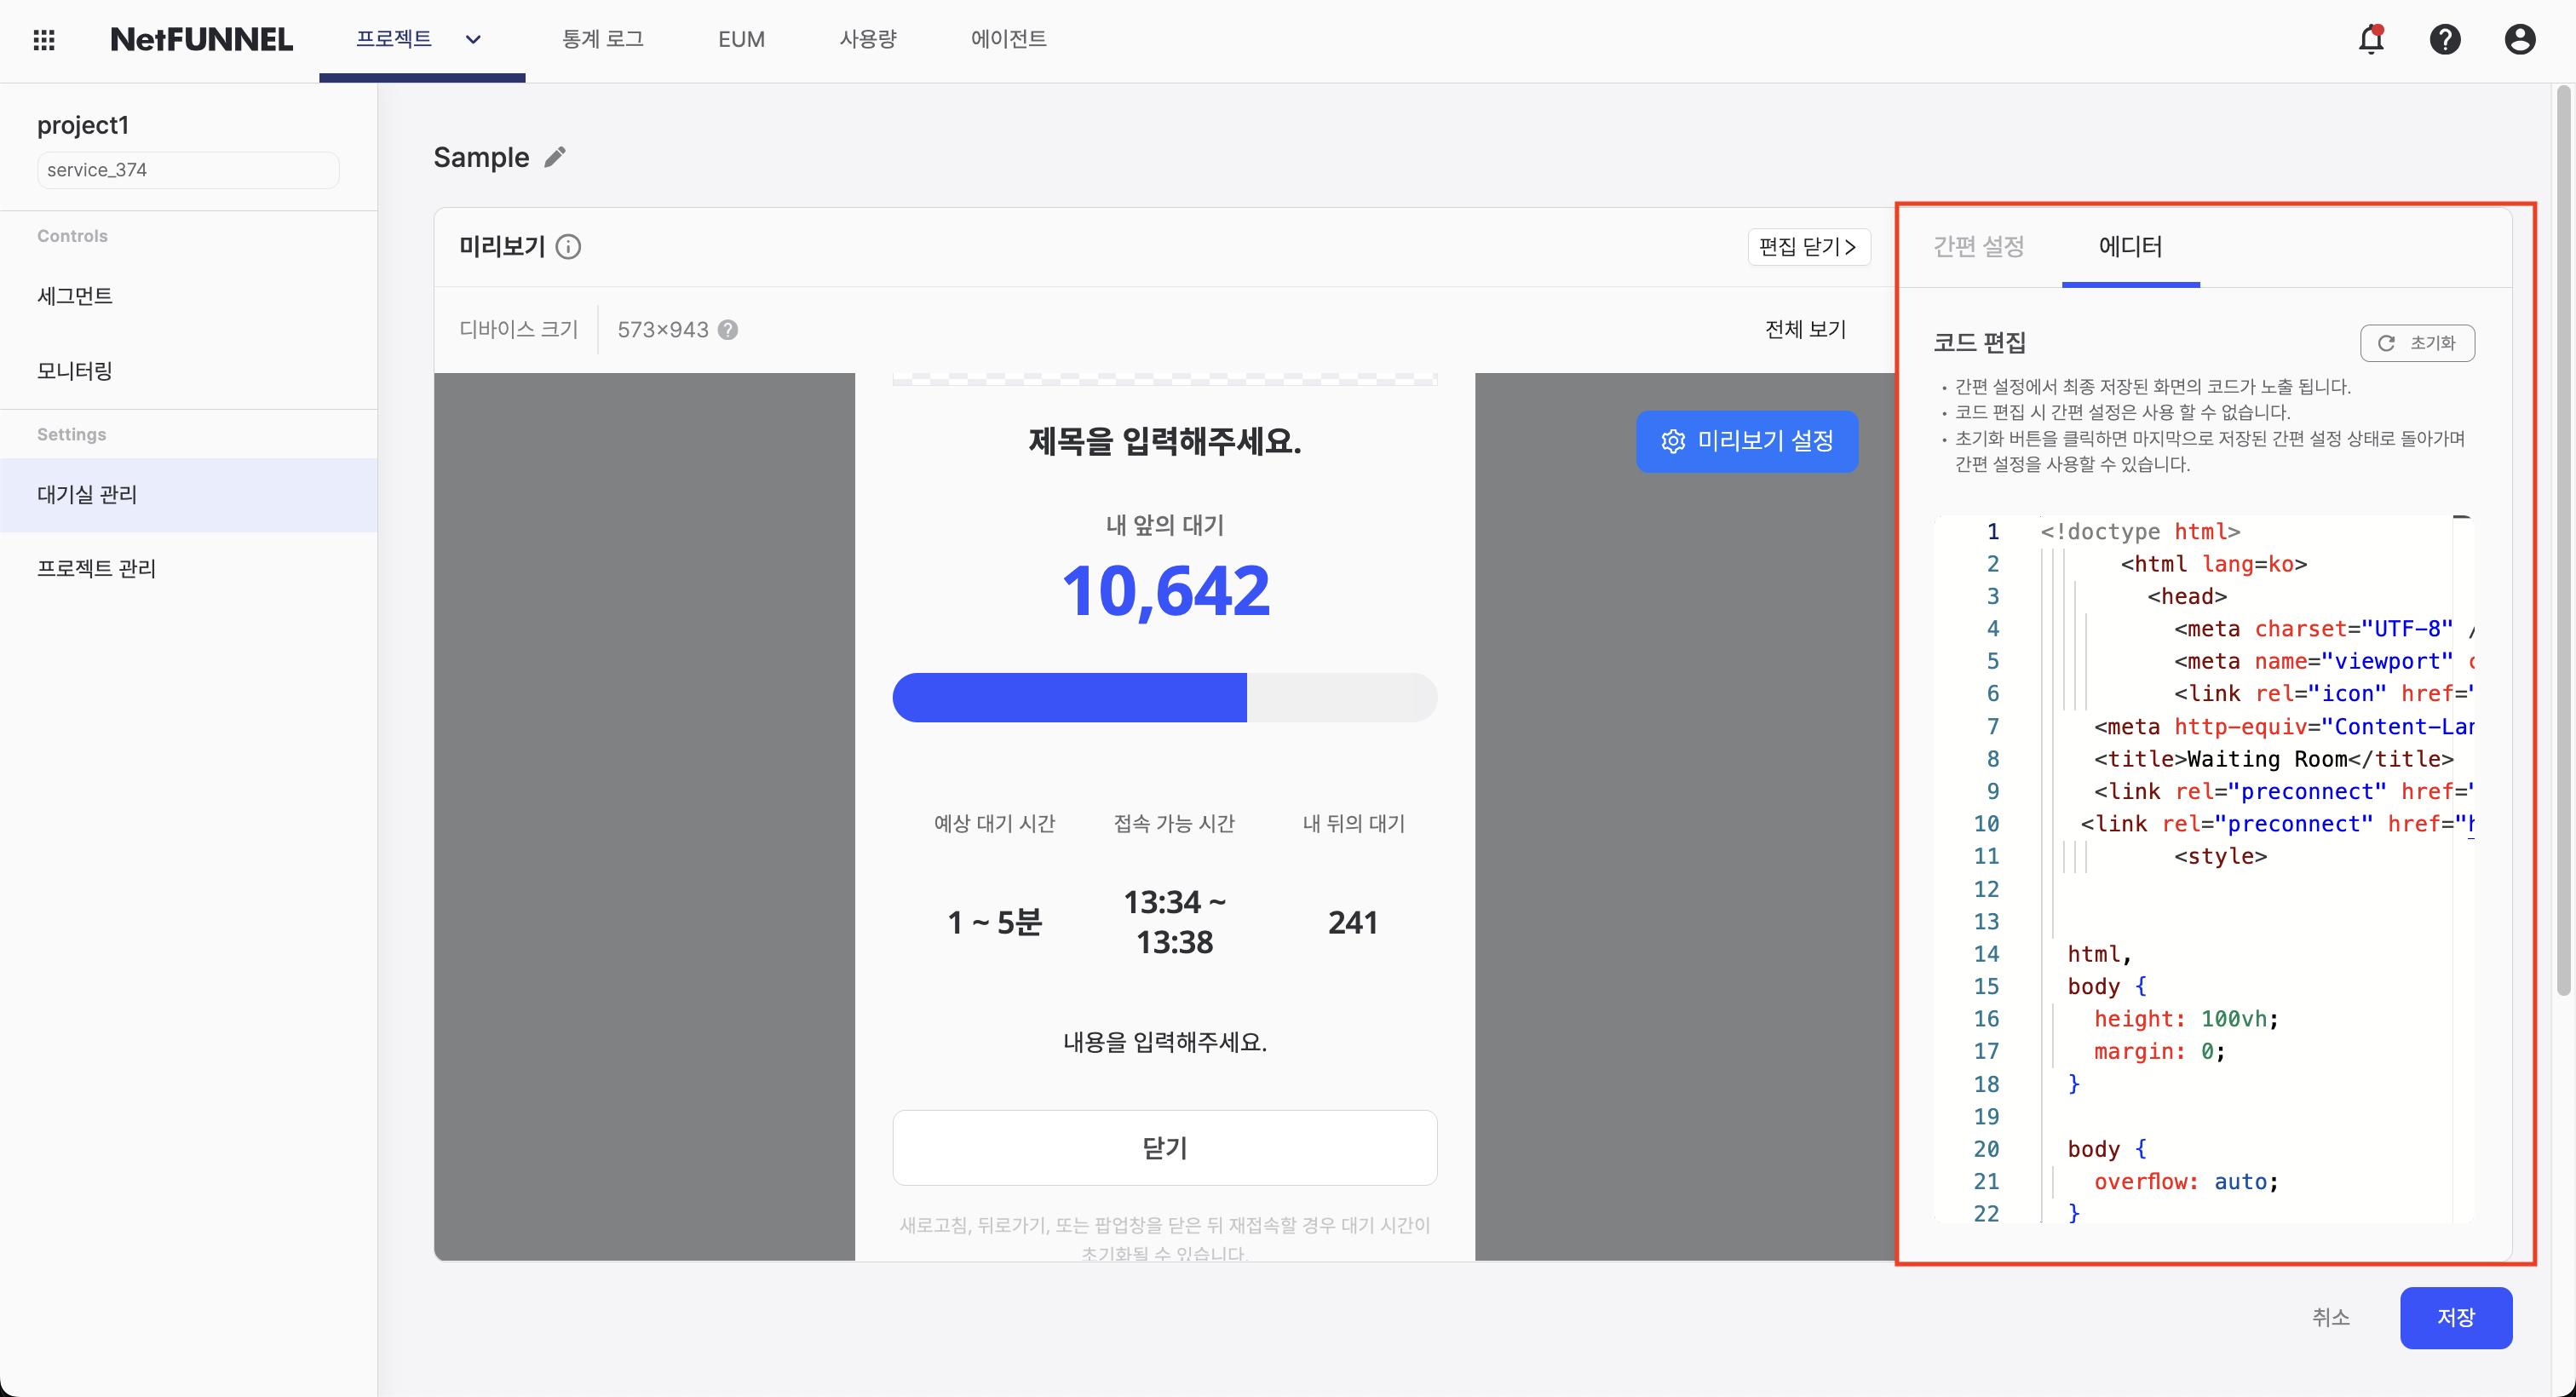Click the info icon beside 미리보기
The height and width of the screenshot is (1397, 2576).
tap(568, 247)
